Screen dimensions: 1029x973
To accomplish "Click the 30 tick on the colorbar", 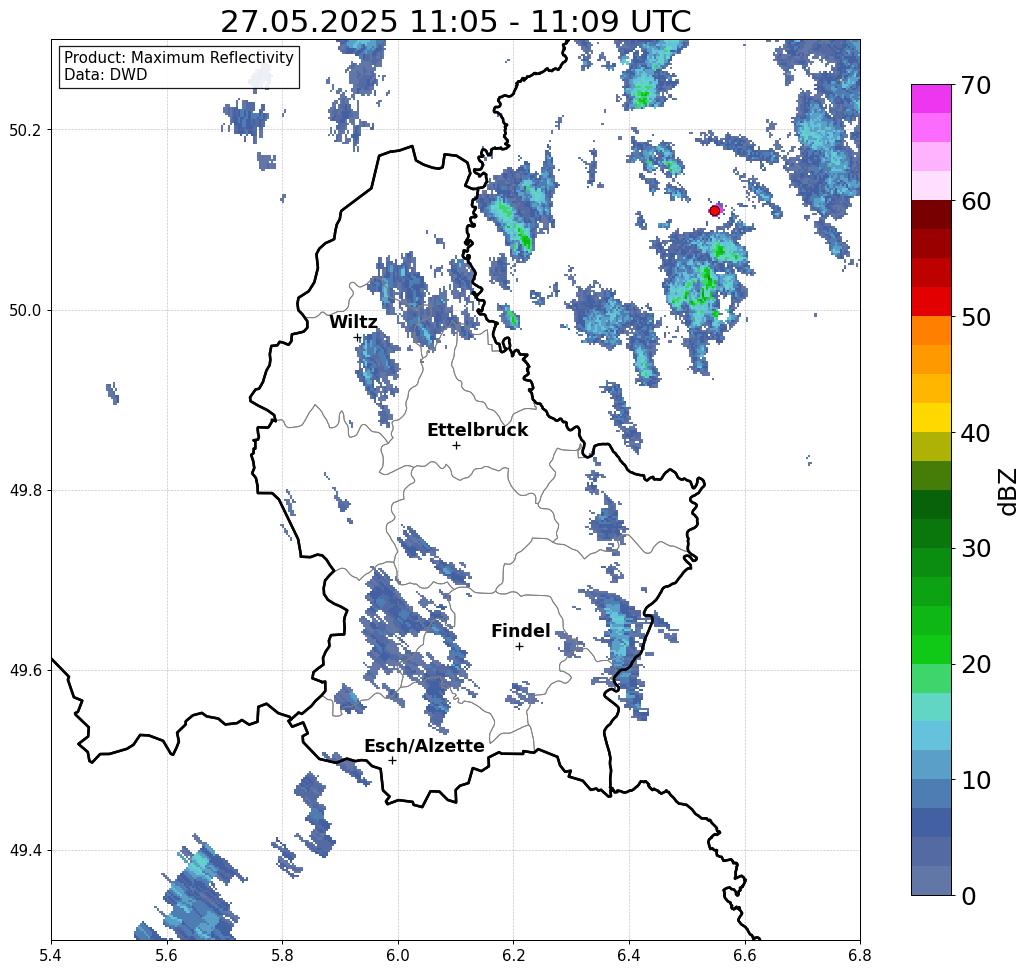I will (975, 549).
